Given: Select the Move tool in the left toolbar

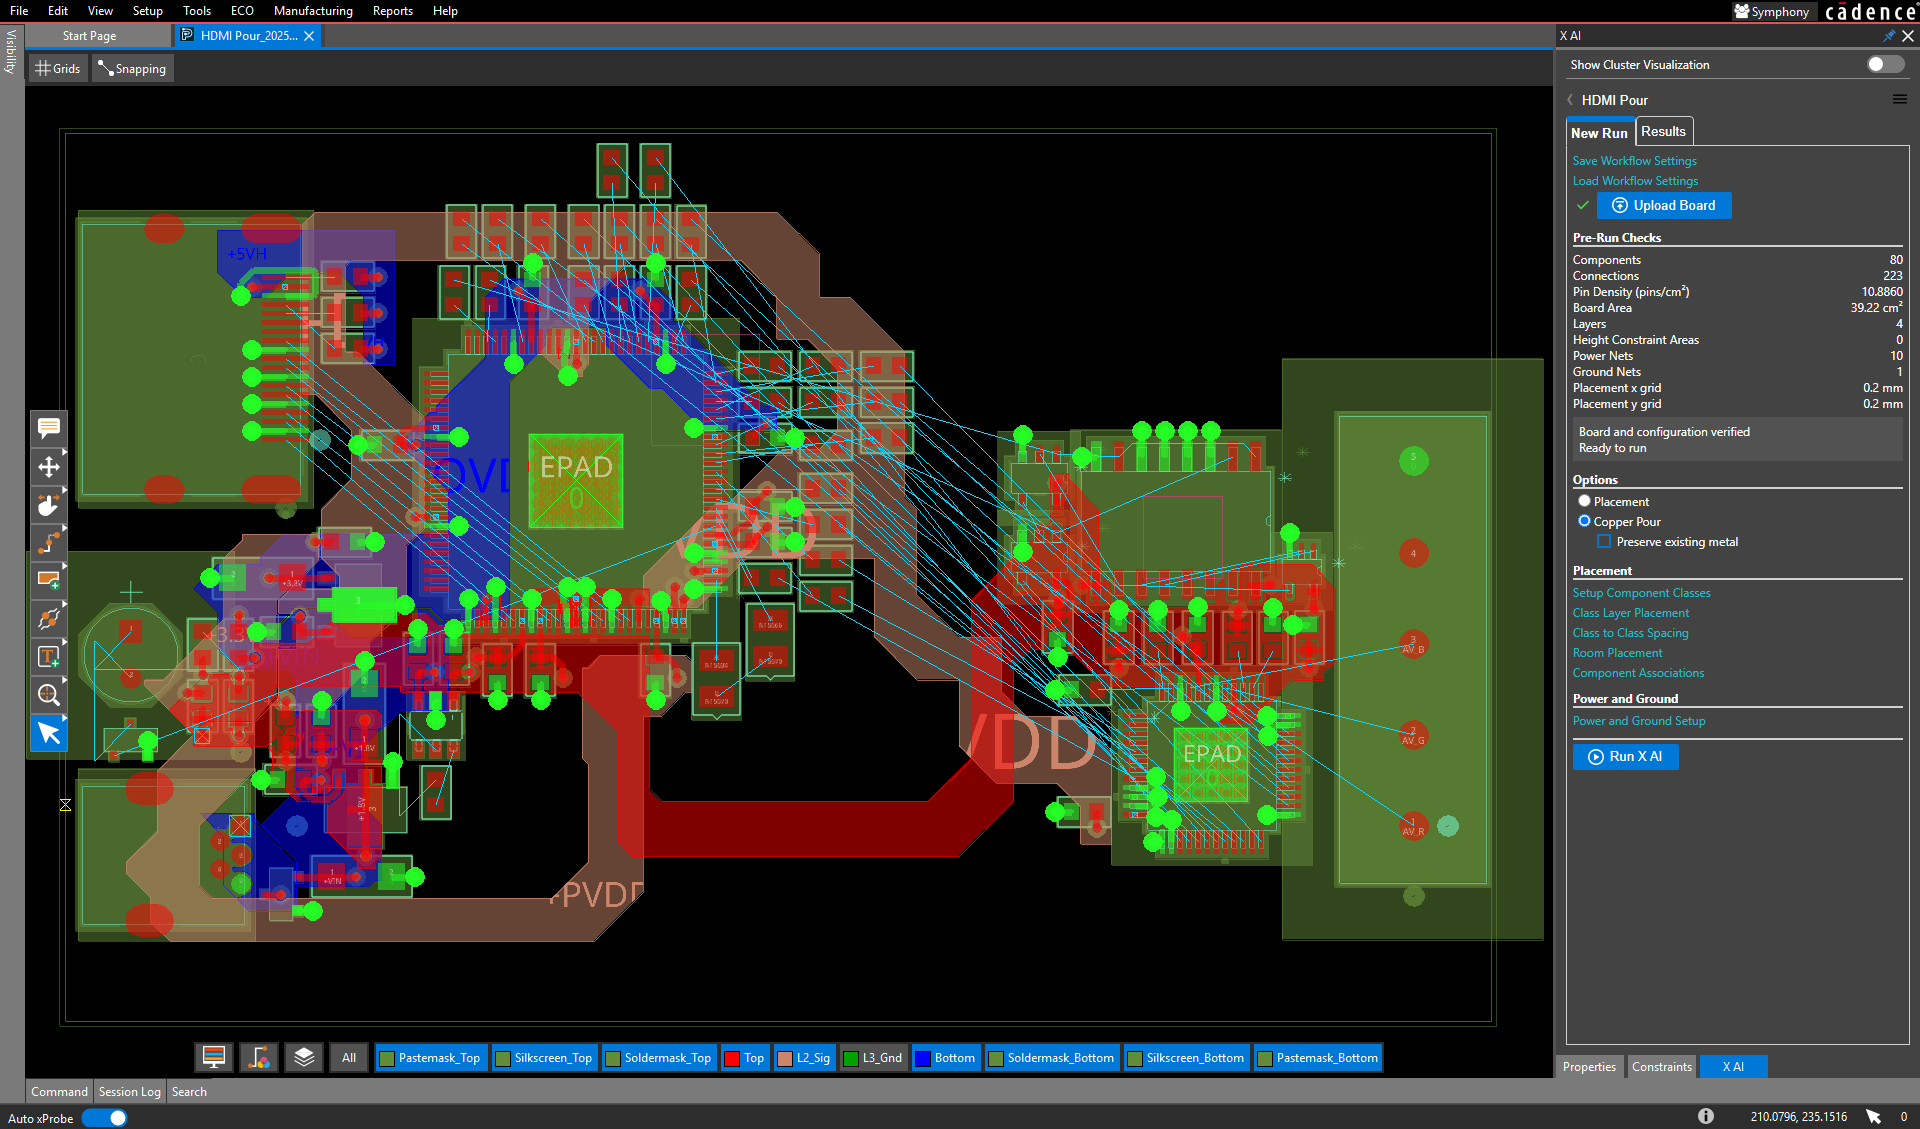Looking at the screenshot, I should tap(48, 467).
